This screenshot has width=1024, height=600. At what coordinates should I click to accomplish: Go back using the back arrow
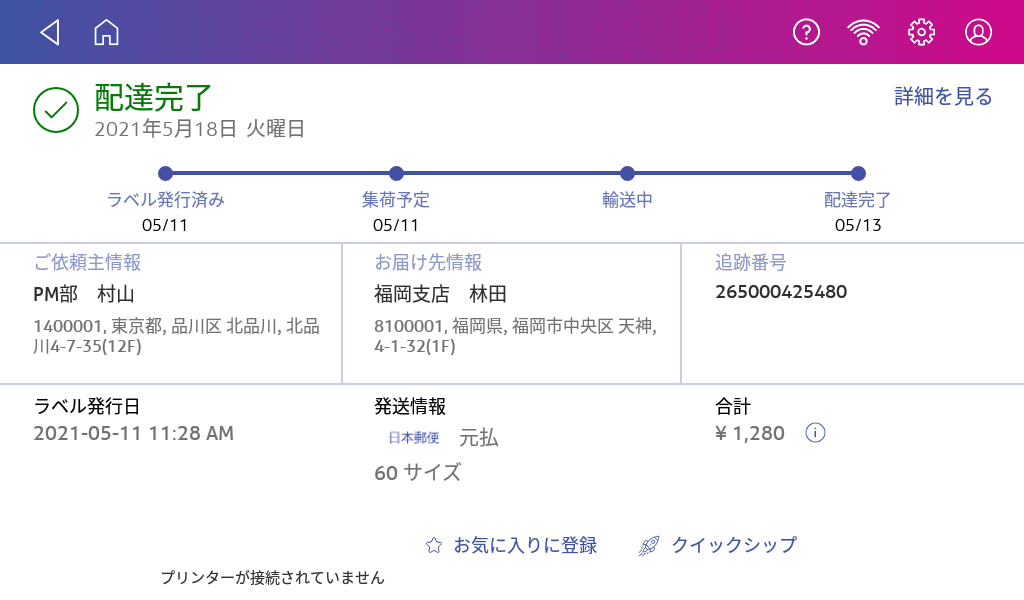(51, 31)
